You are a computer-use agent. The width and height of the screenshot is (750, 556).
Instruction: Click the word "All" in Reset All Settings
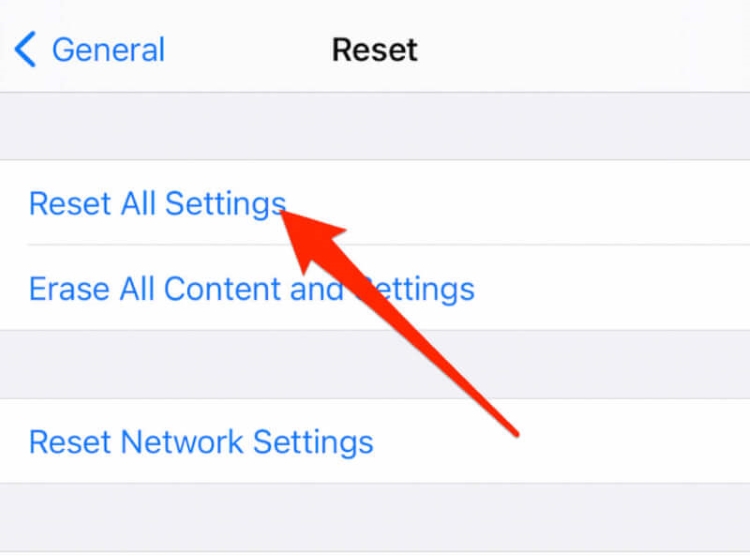click(x=138, y=204)
